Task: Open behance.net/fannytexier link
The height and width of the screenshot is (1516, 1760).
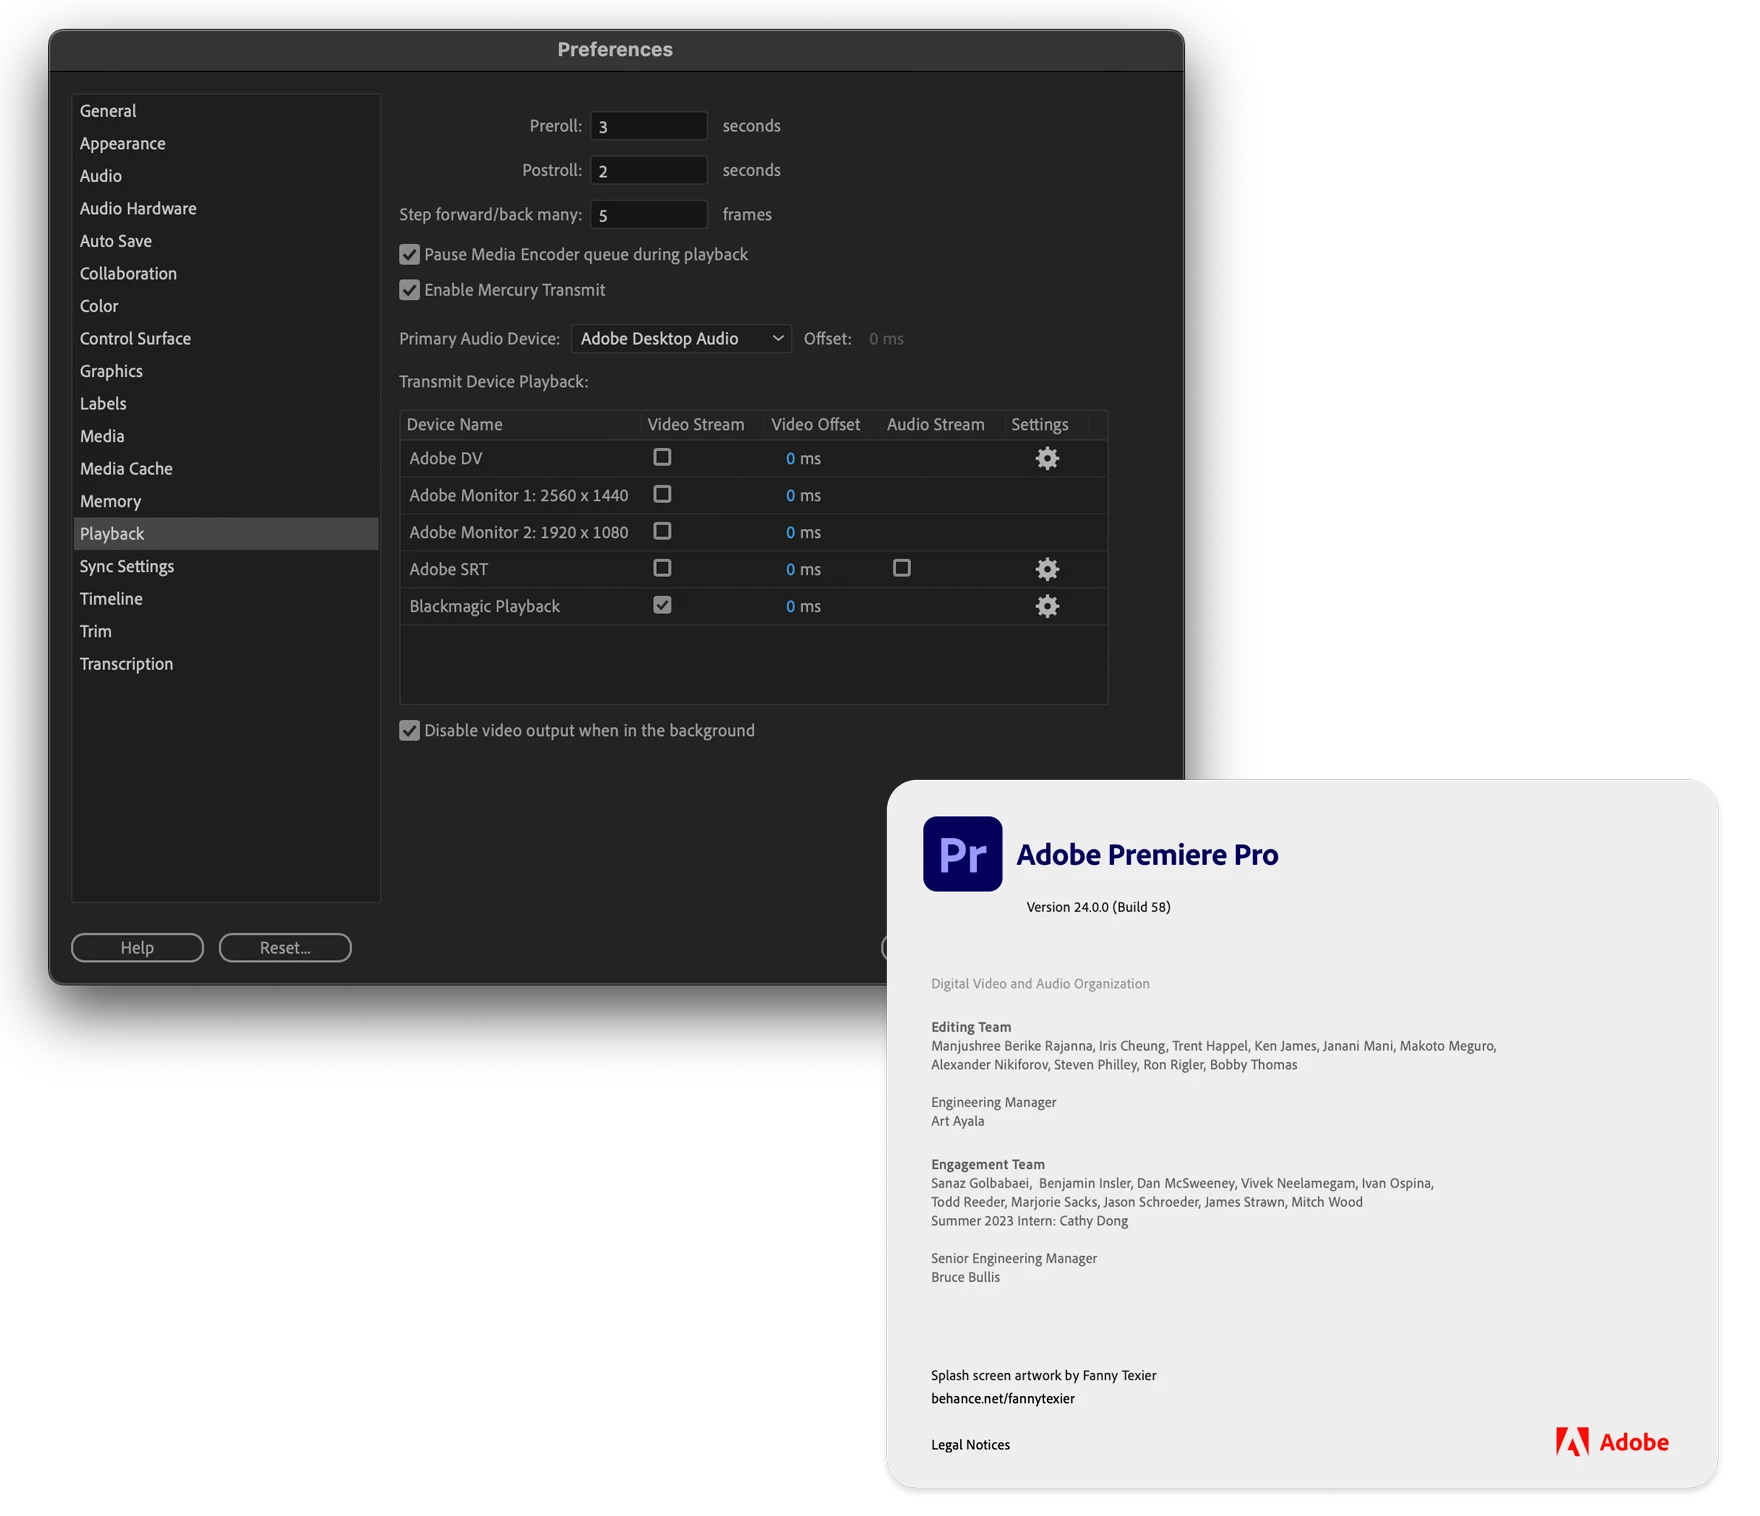Action: click(x=1003, y=1399)
